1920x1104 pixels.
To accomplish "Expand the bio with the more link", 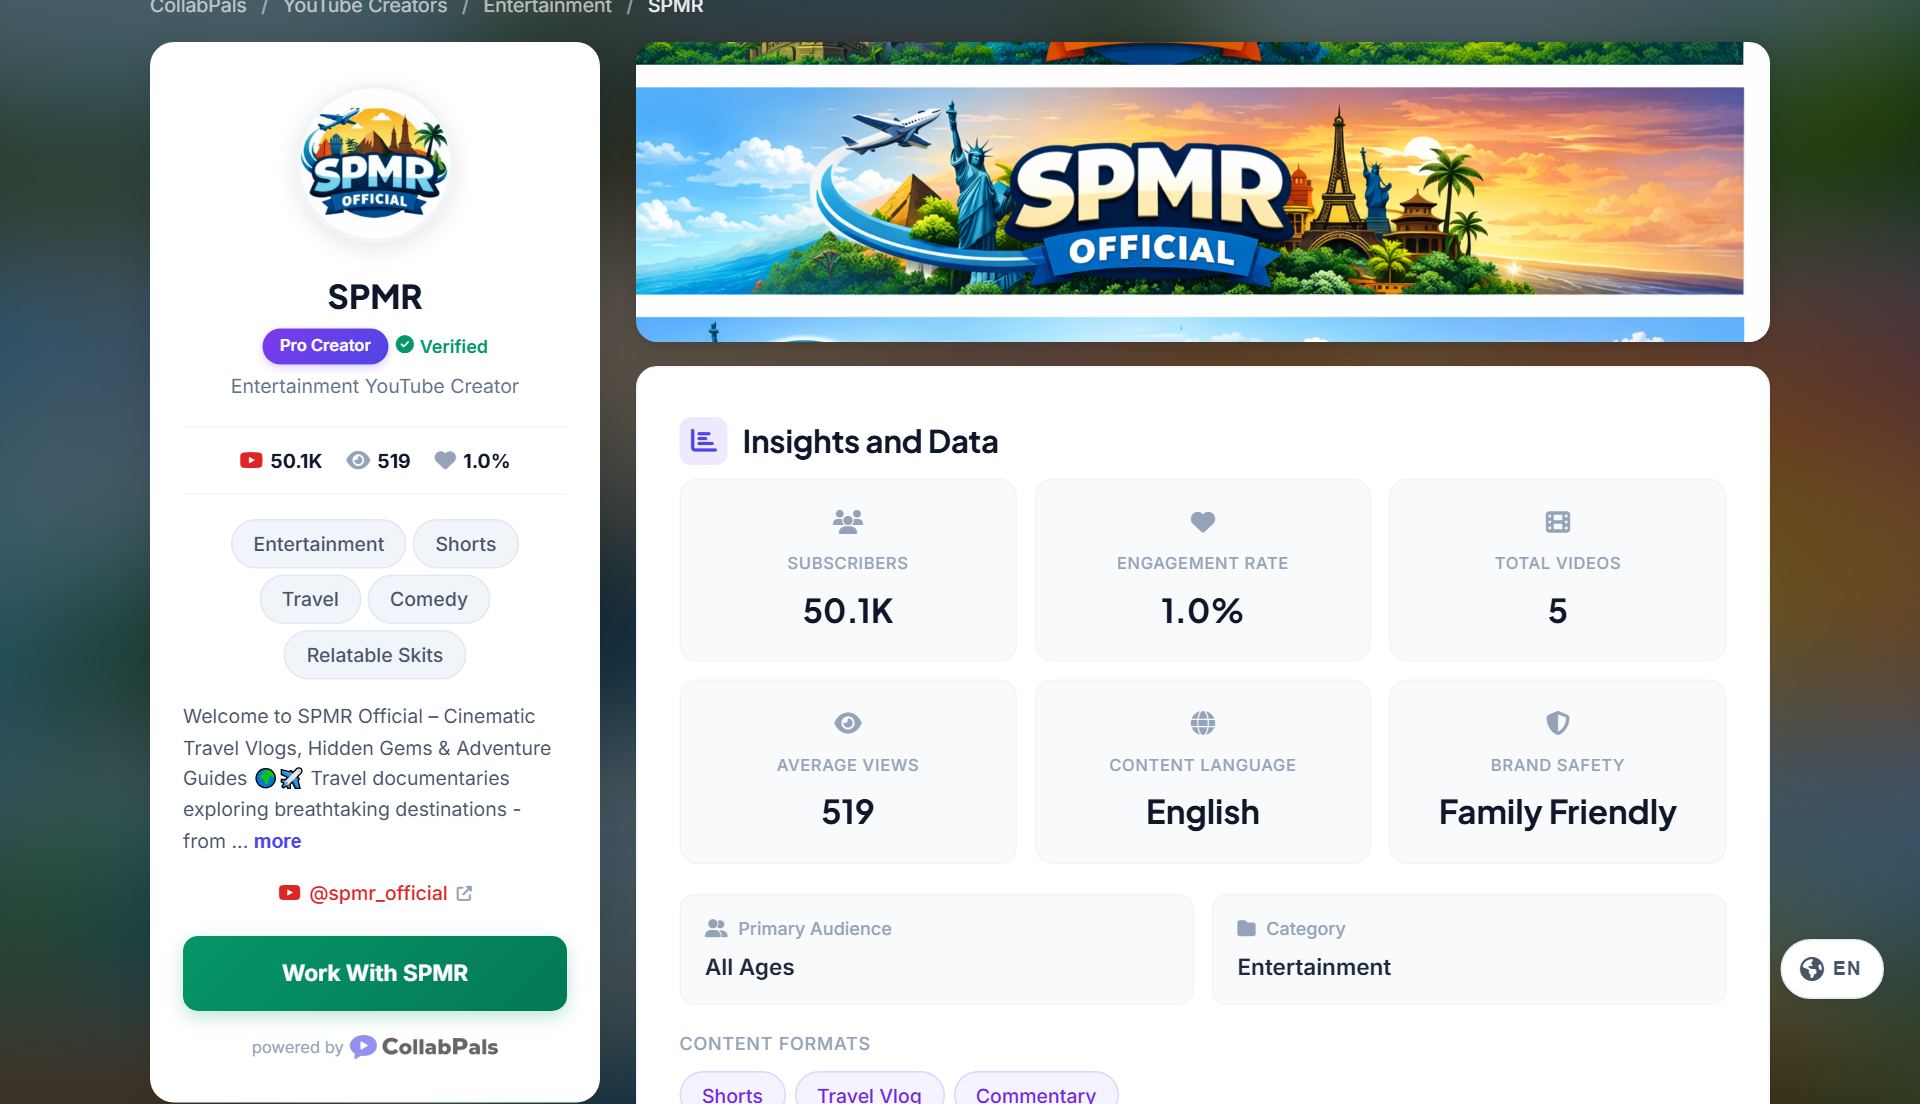I will pos(277,841).
